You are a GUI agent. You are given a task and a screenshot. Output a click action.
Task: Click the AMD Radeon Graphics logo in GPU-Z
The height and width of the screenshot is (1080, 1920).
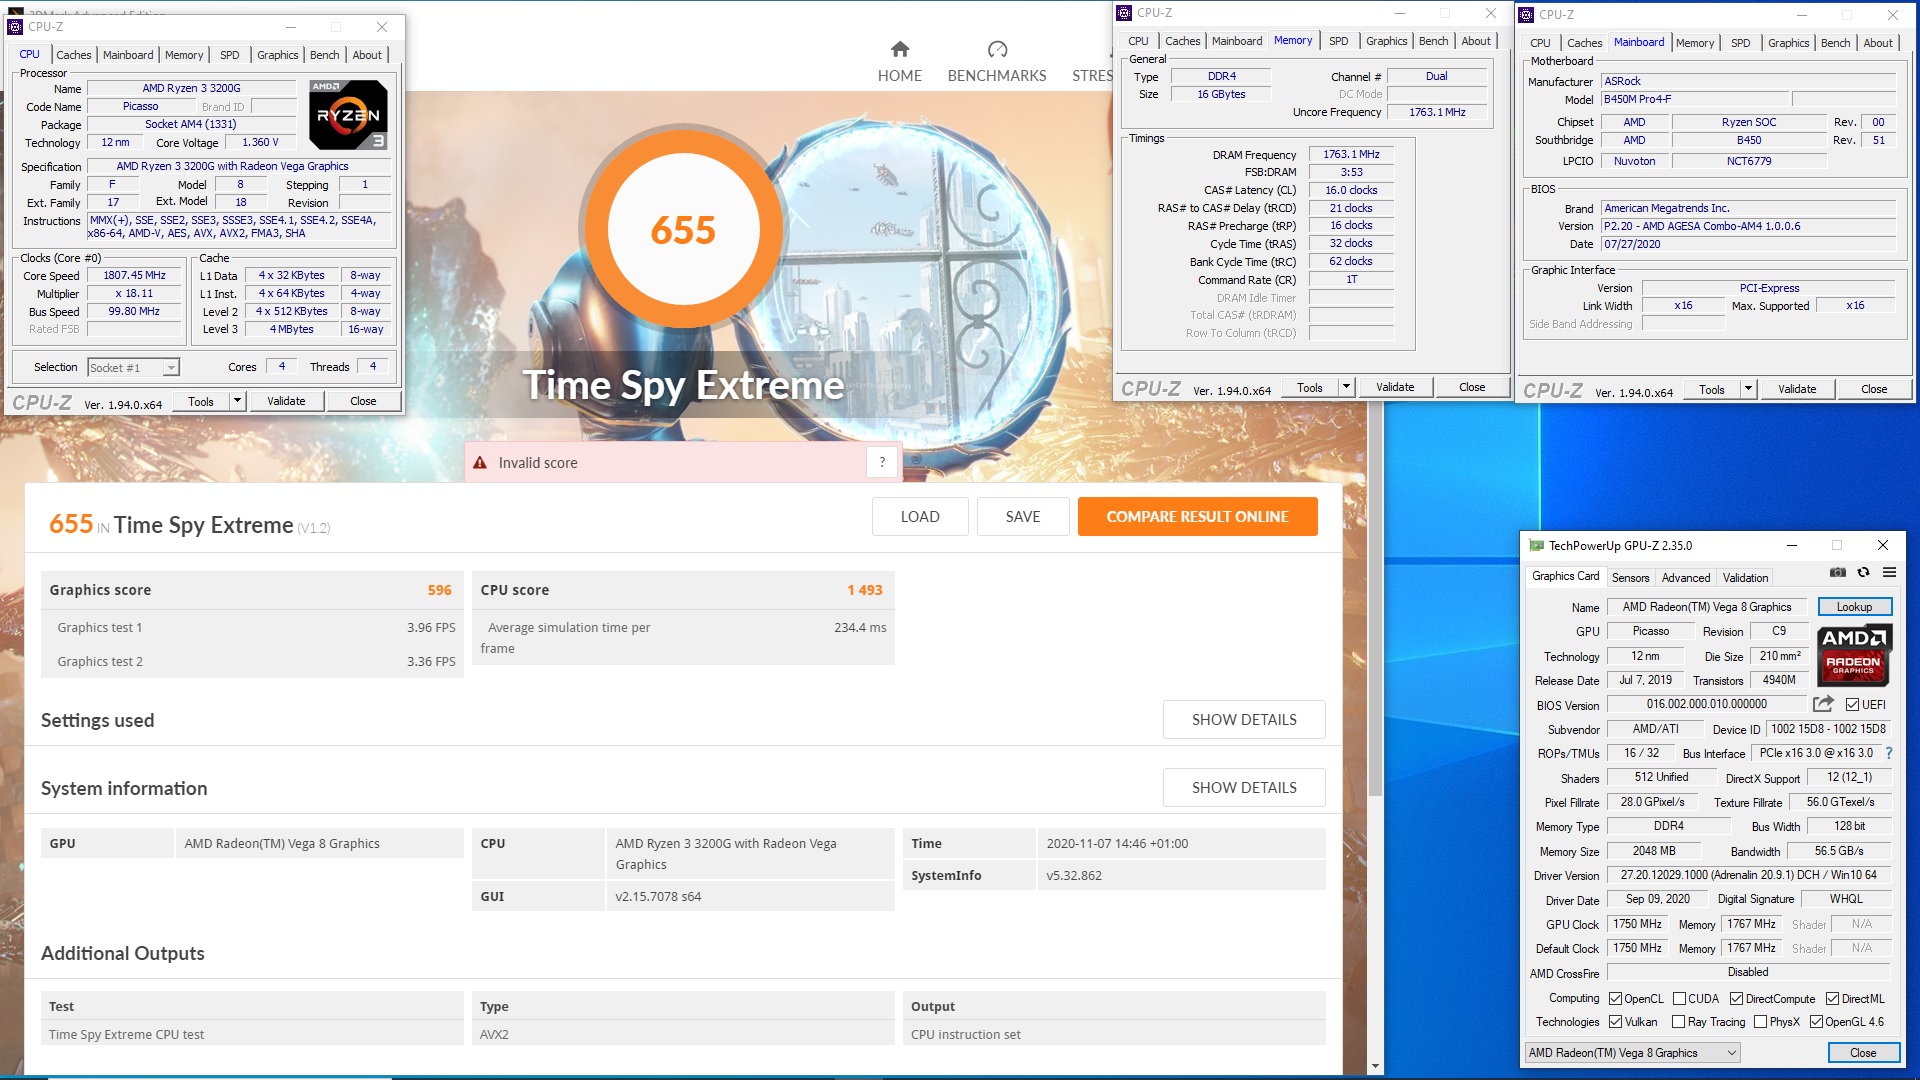pyautogui.click(x=1854, y=656)
